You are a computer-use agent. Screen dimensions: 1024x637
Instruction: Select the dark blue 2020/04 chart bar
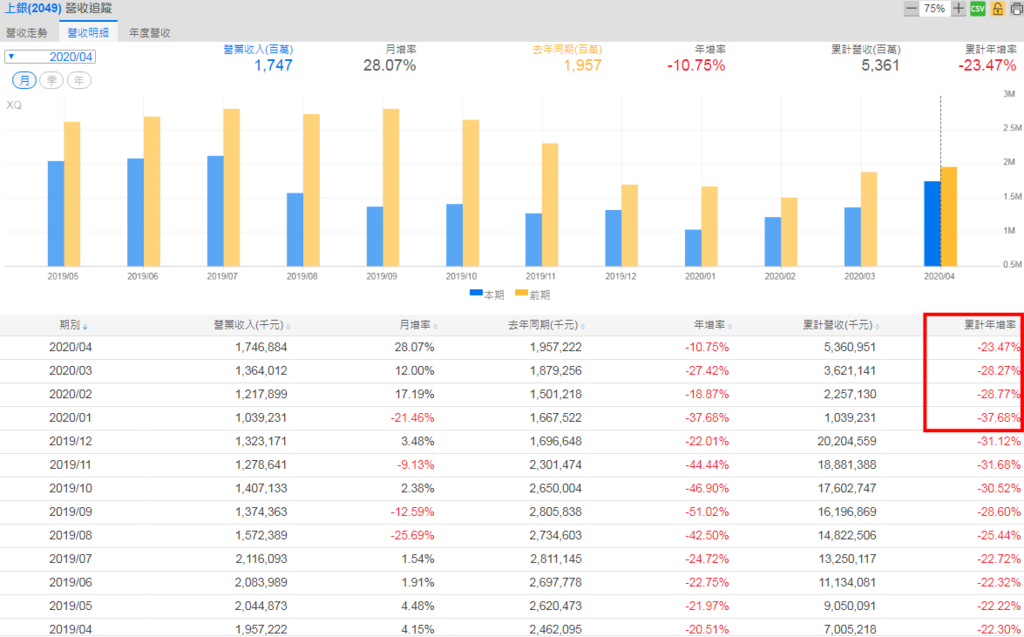coord(932,223)
